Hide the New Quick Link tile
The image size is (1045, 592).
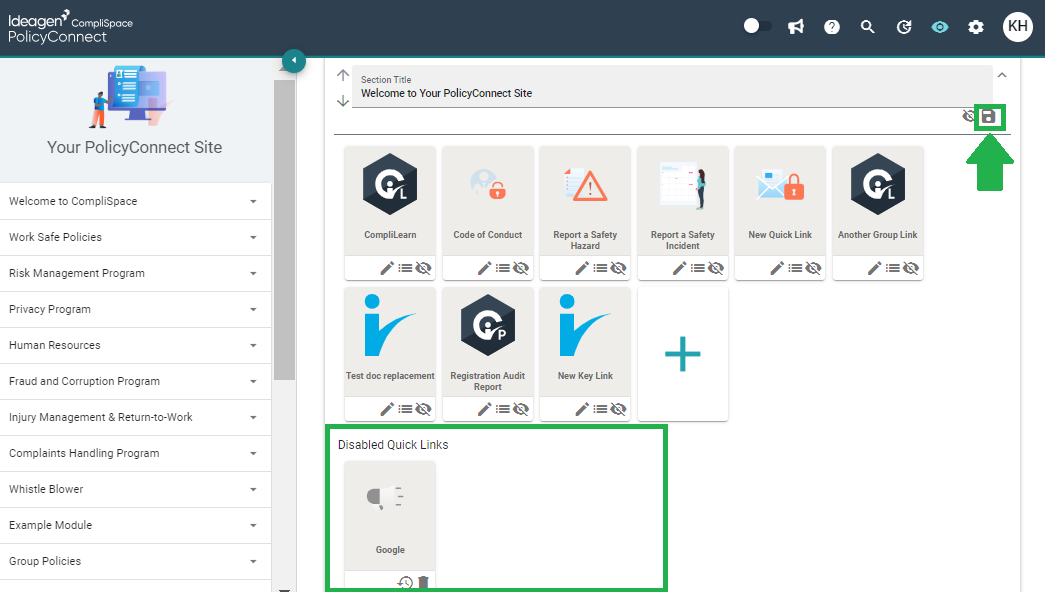(813, 268)
